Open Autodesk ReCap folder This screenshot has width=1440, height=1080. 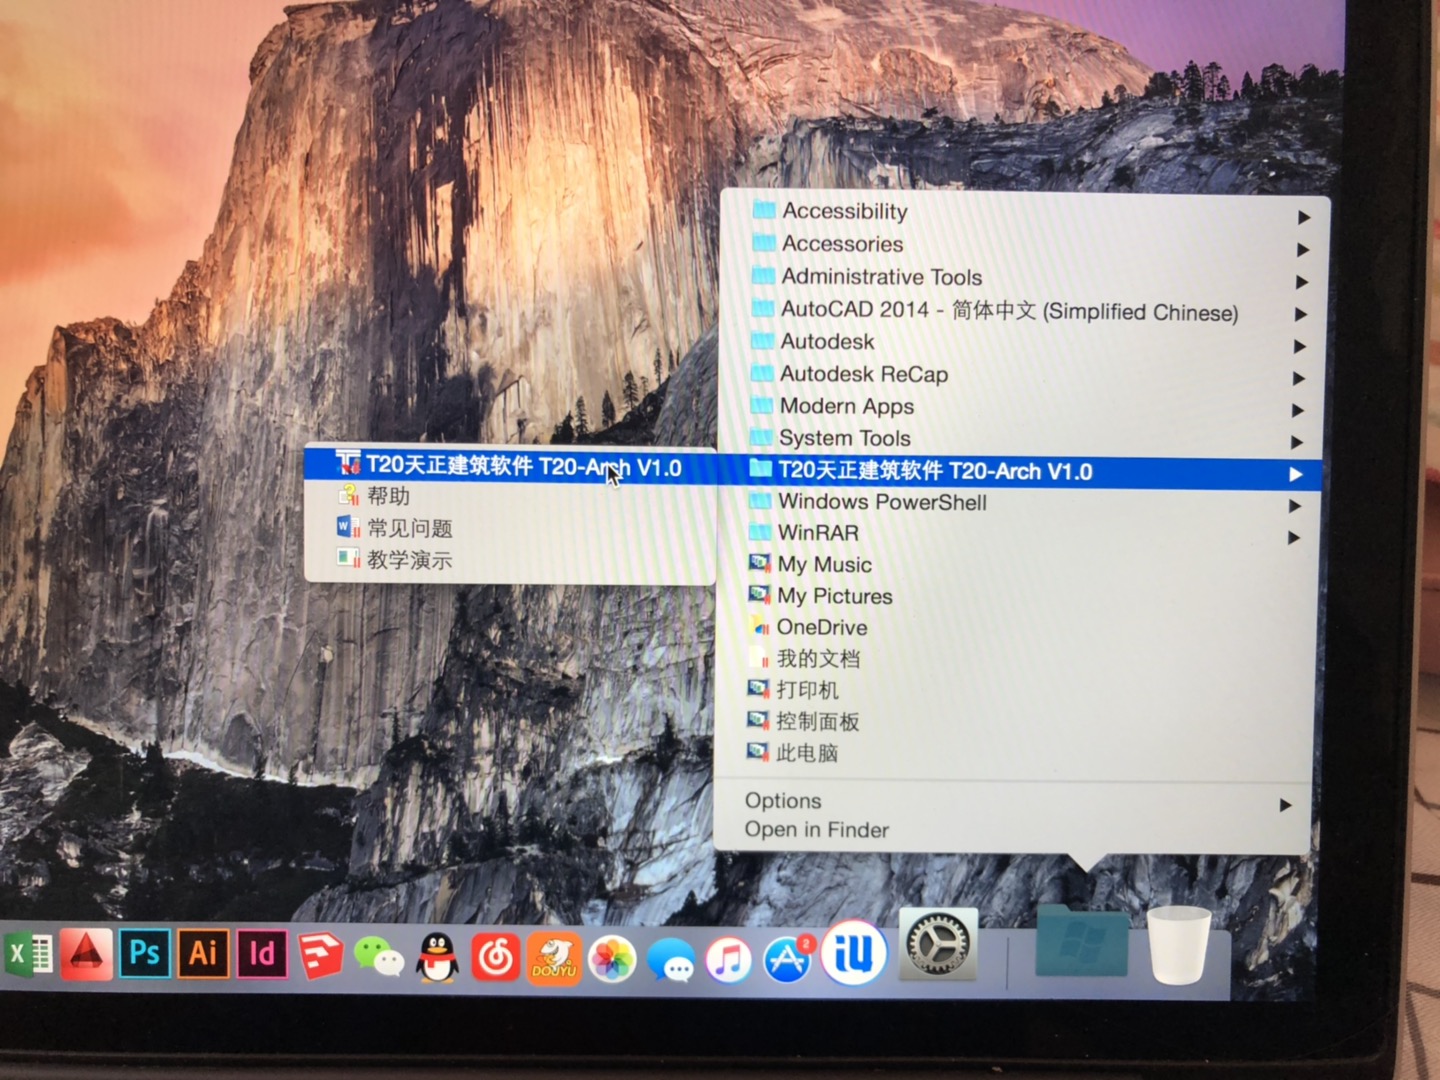click(x=1023, y=375)
